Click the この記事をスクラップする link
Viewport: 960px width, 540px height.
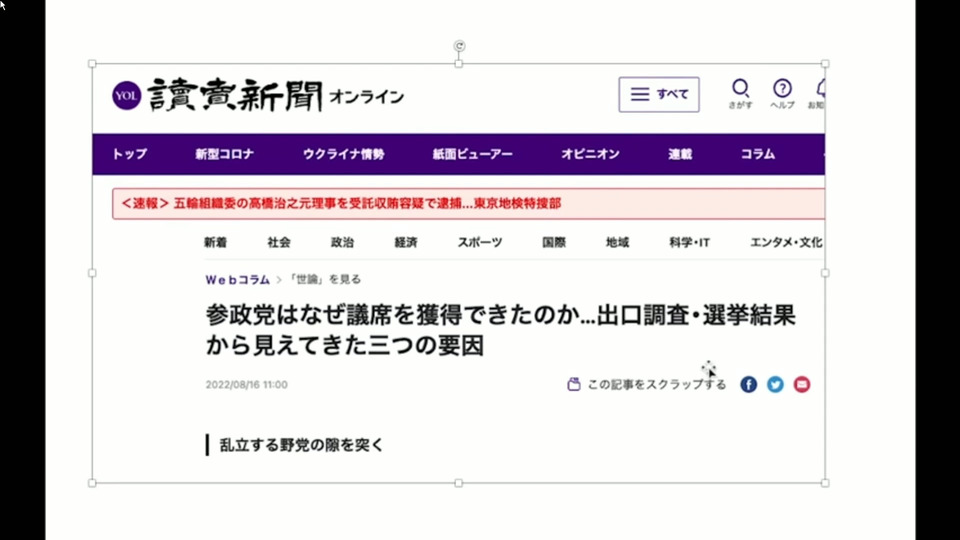(x=656, y=384)
